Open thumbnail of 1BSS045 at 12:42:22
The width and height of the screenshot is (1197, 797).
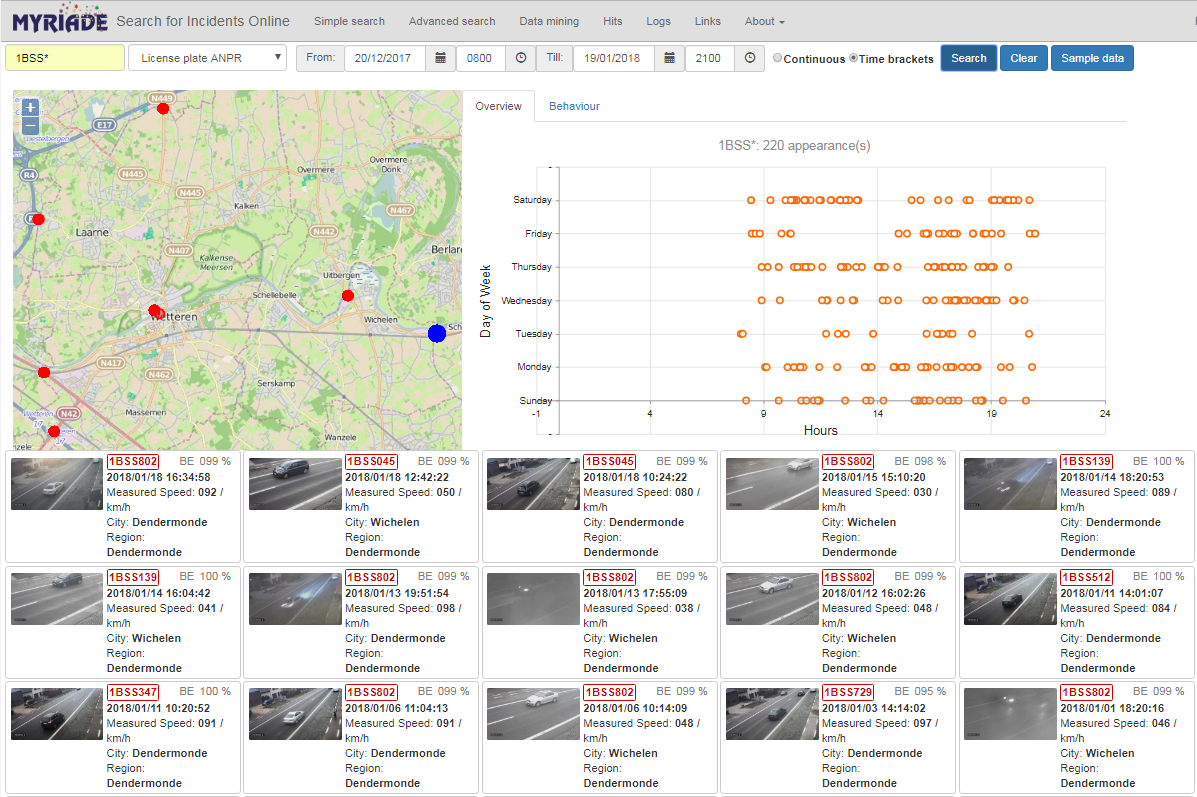click(295, 484)
